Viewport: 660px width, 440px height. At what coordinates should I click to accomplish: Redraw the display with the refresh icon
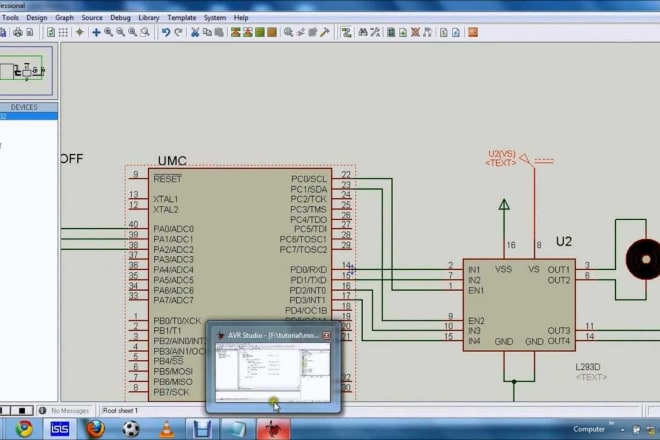51,32
